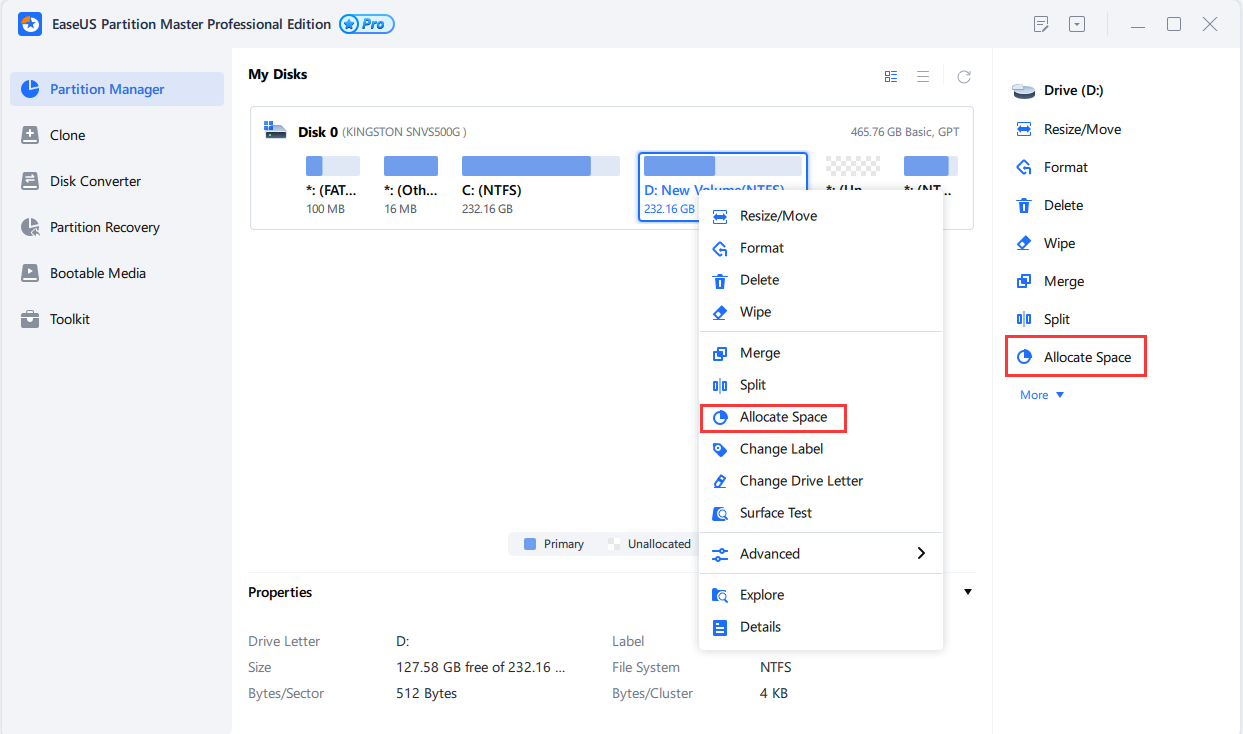Image resolution: width=1243 pixels, height=734 pixels.
Task: Switch My Disks to grid view
Action: coord(891,76)
